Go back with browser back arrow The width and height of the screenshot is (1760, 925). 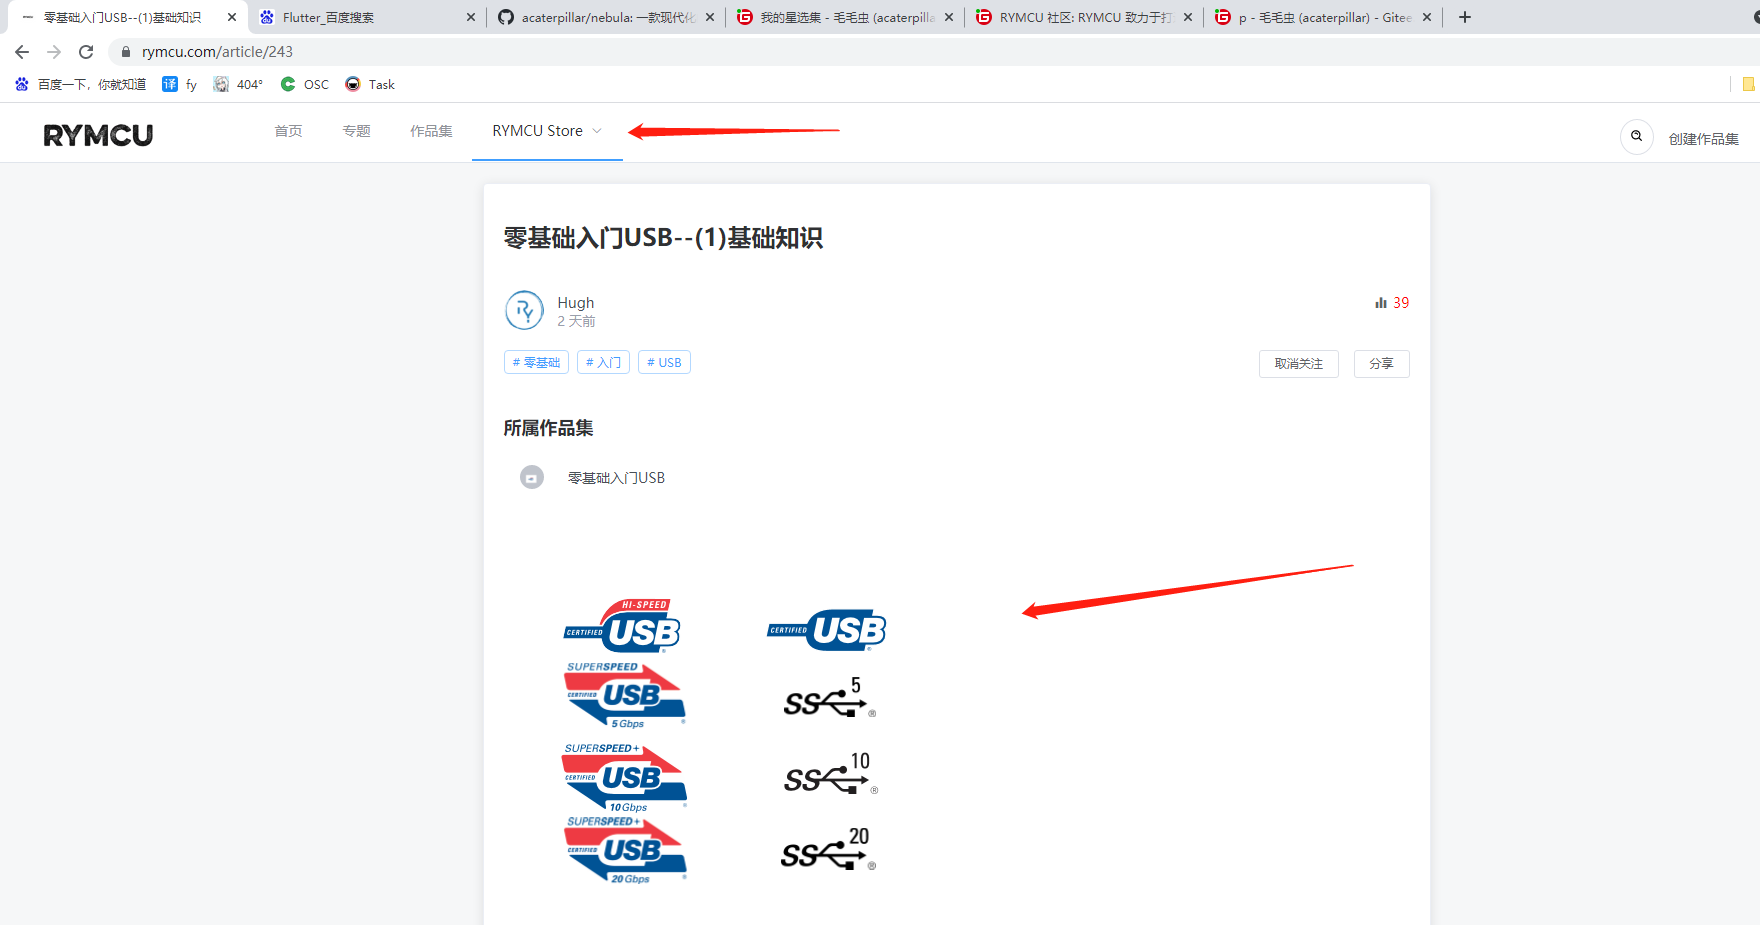pos(22,52)
